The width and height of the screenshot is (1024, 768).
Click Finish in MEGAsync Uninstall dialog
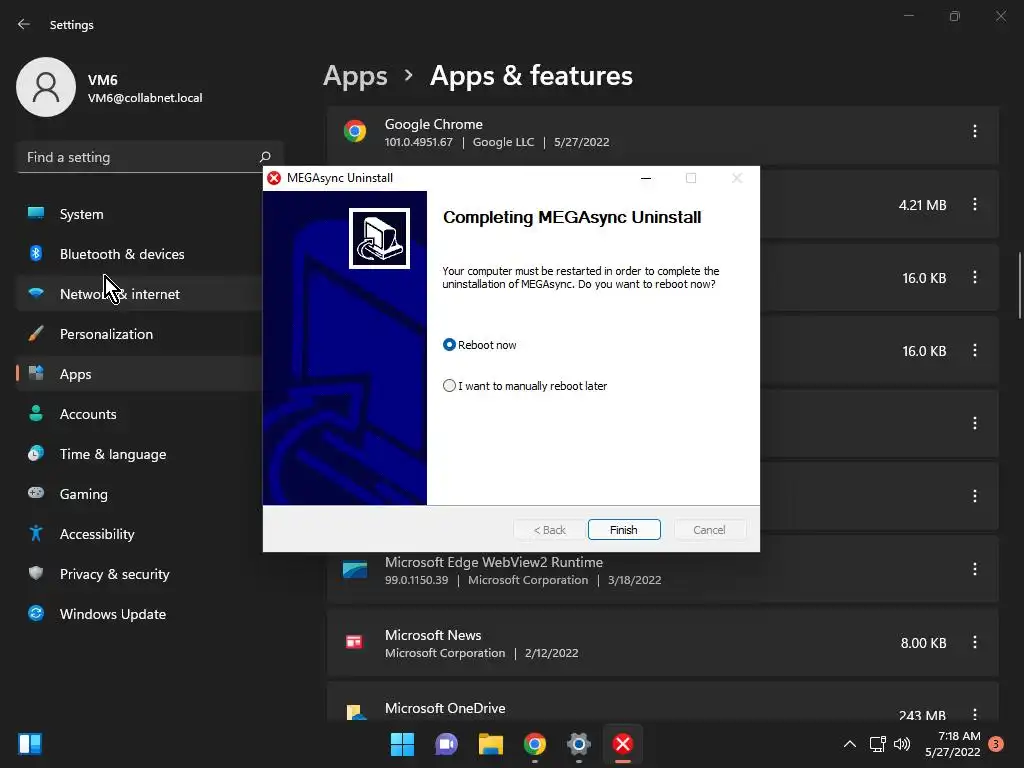tap(624, 530)
